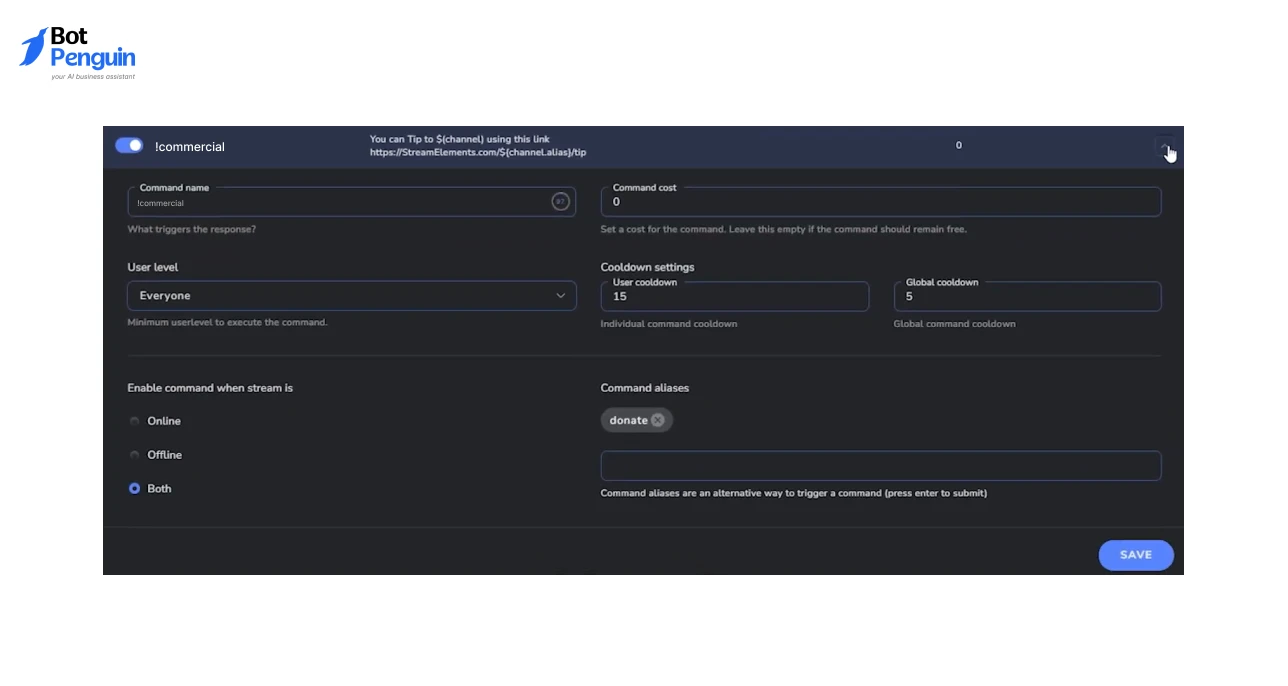1288x686 pixels.
Task: Click the alias press enter to submit hint
Action: 794,493
